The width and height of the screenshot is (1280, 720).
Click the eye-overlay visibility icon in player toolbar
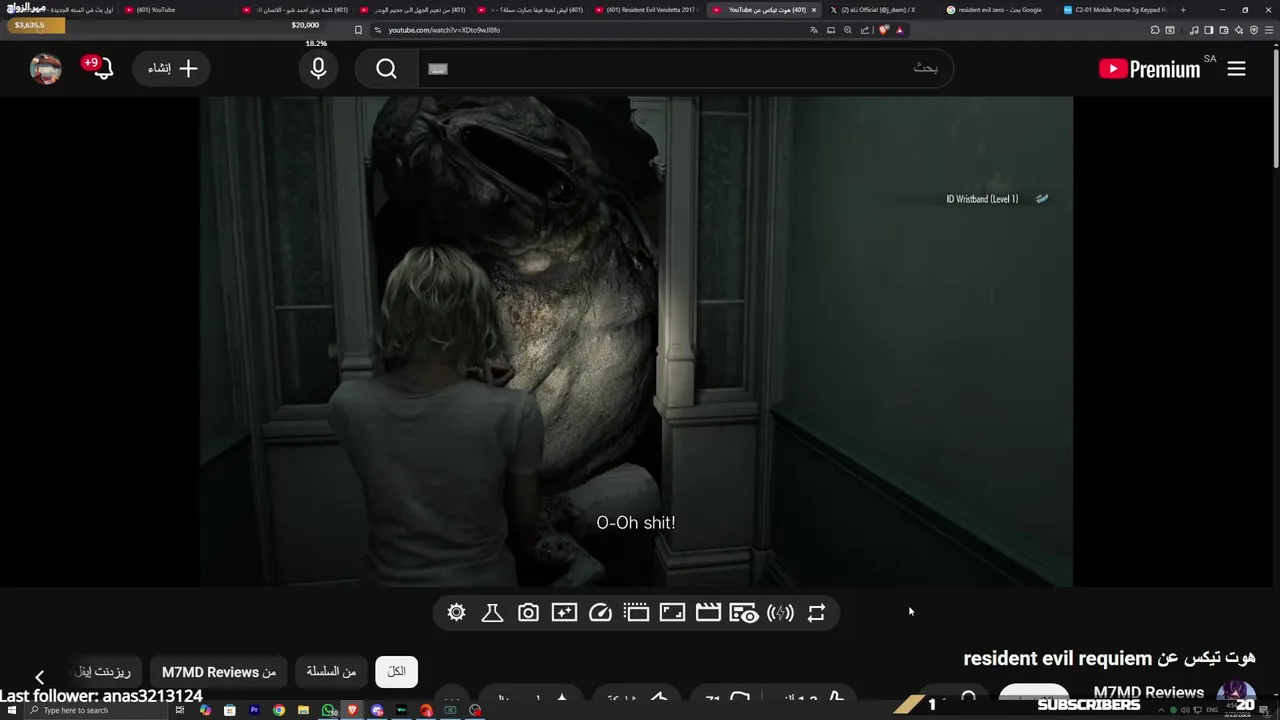point(744,613)
